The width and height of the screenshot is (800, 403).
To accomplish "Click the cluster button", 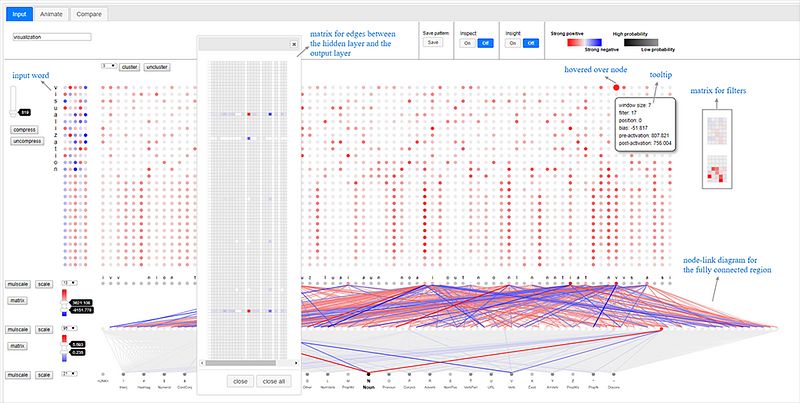I will click(x=129, y=67).
